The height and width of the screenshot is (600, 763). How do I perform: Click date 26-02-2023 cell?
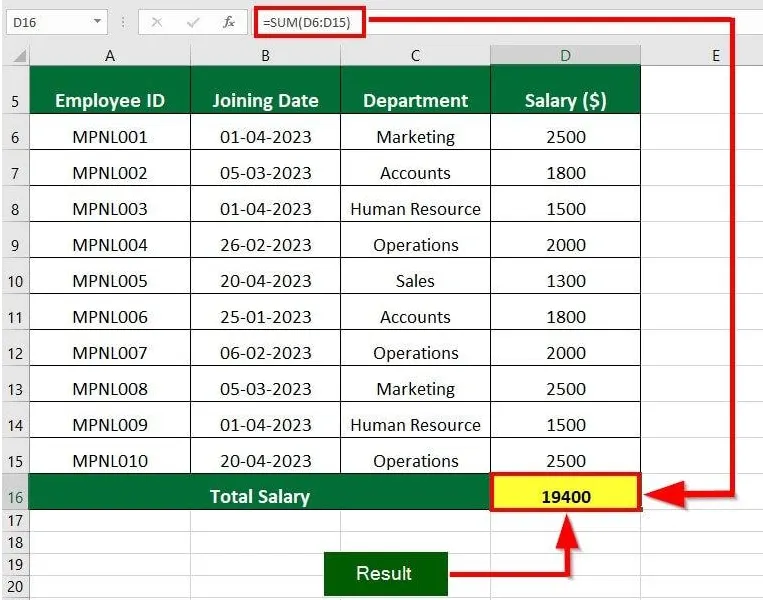tap(265, 240)
